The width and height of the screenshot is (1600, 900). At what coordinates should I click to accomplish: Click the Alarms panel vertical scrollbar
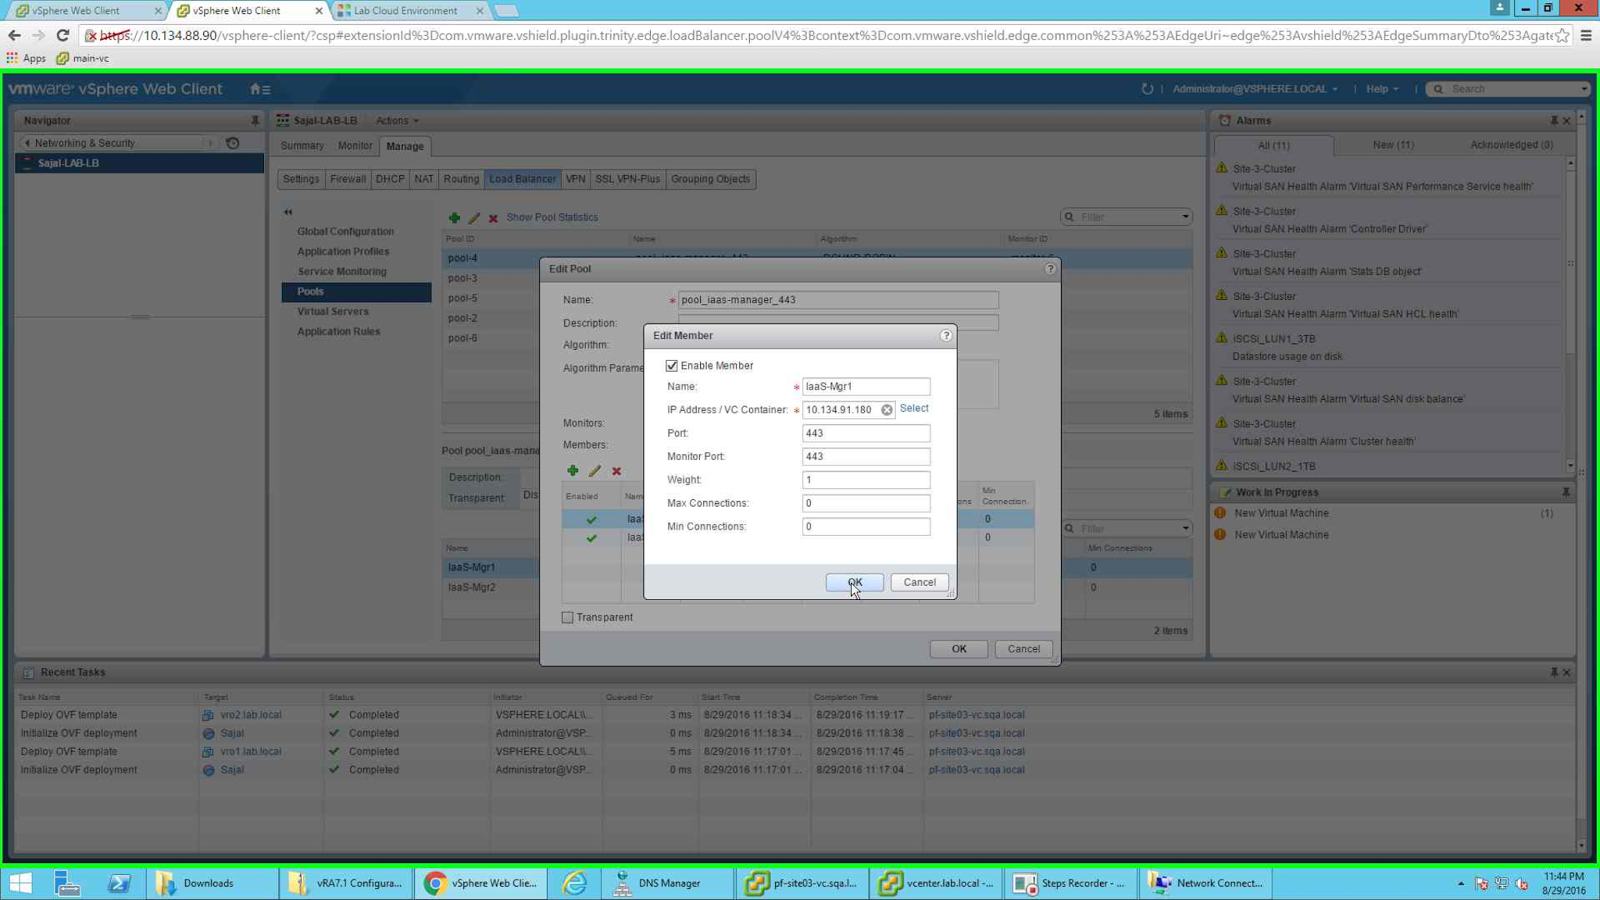click(1571, 315)
